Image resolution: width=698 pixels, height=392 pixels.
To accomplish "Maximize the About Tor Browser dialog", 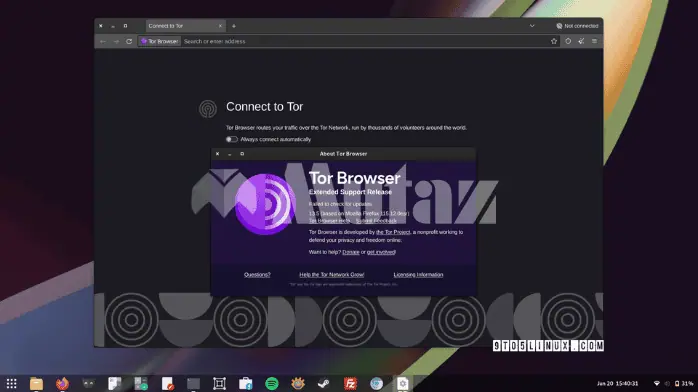I will 242,154.
